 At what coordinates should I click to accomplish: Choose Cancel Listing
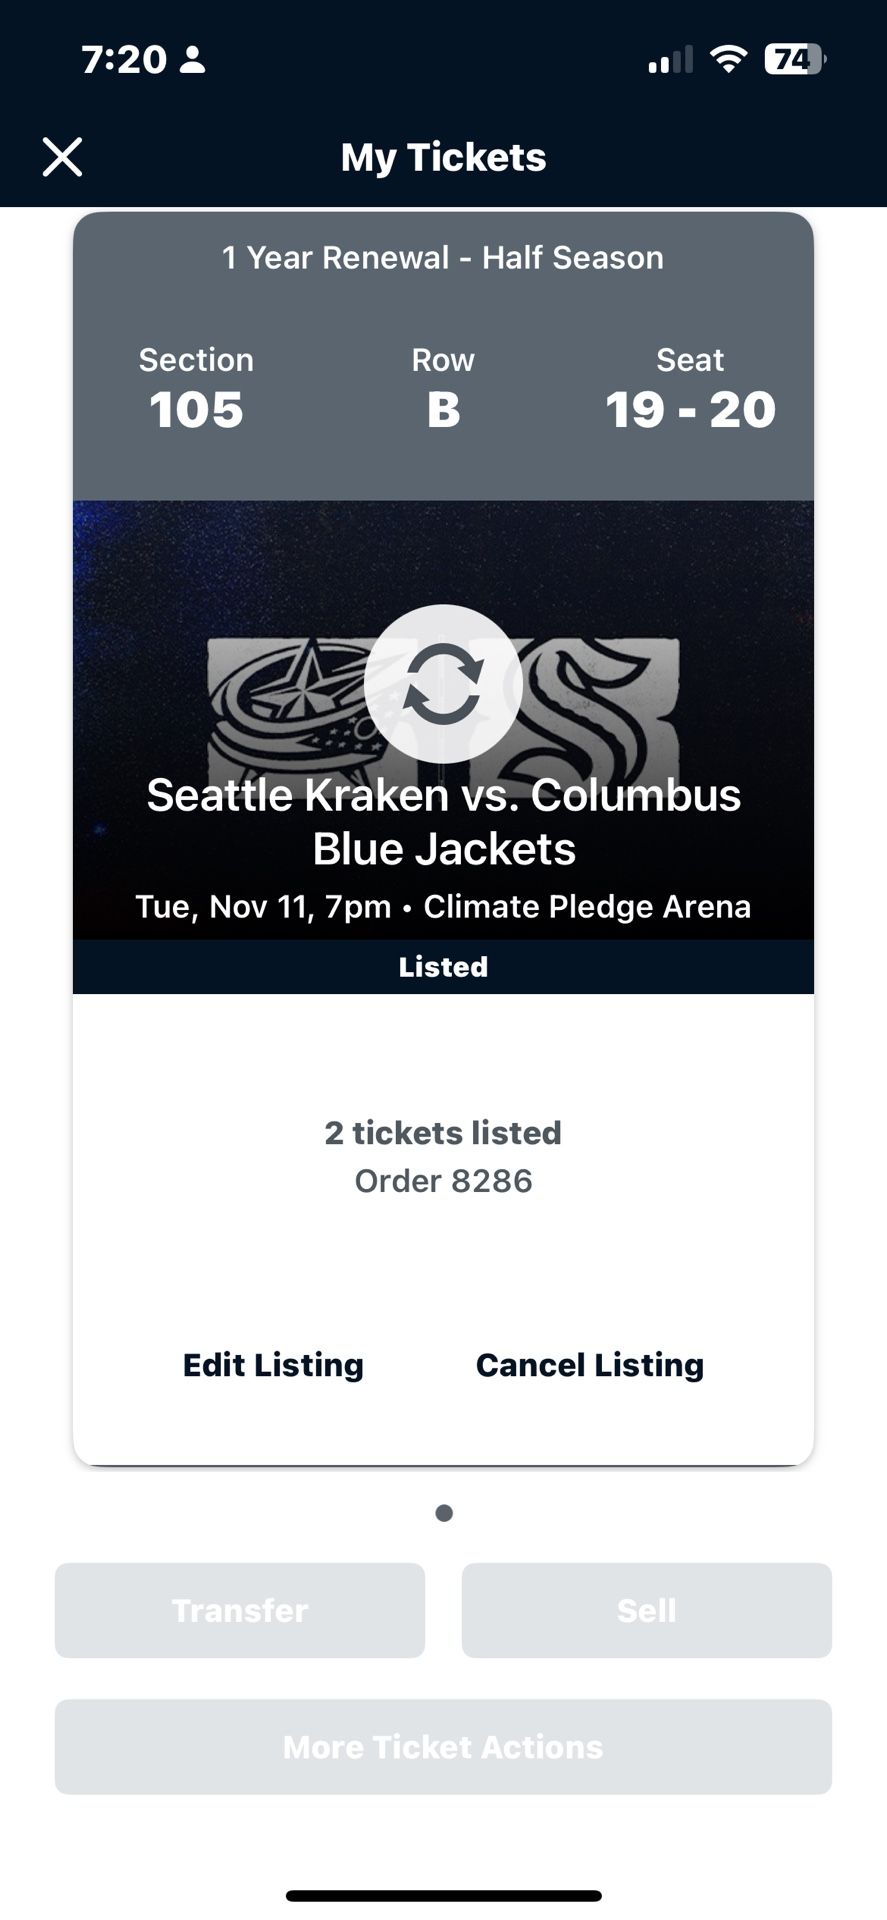click(x=590, y=1364)
